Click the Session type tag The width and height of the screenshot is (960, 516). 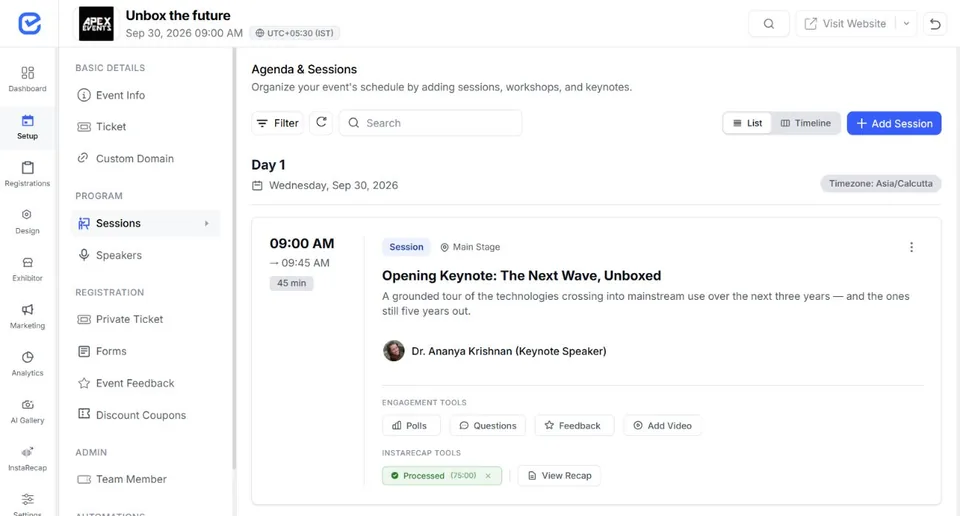pyautogui.click(x=406, y=247)
